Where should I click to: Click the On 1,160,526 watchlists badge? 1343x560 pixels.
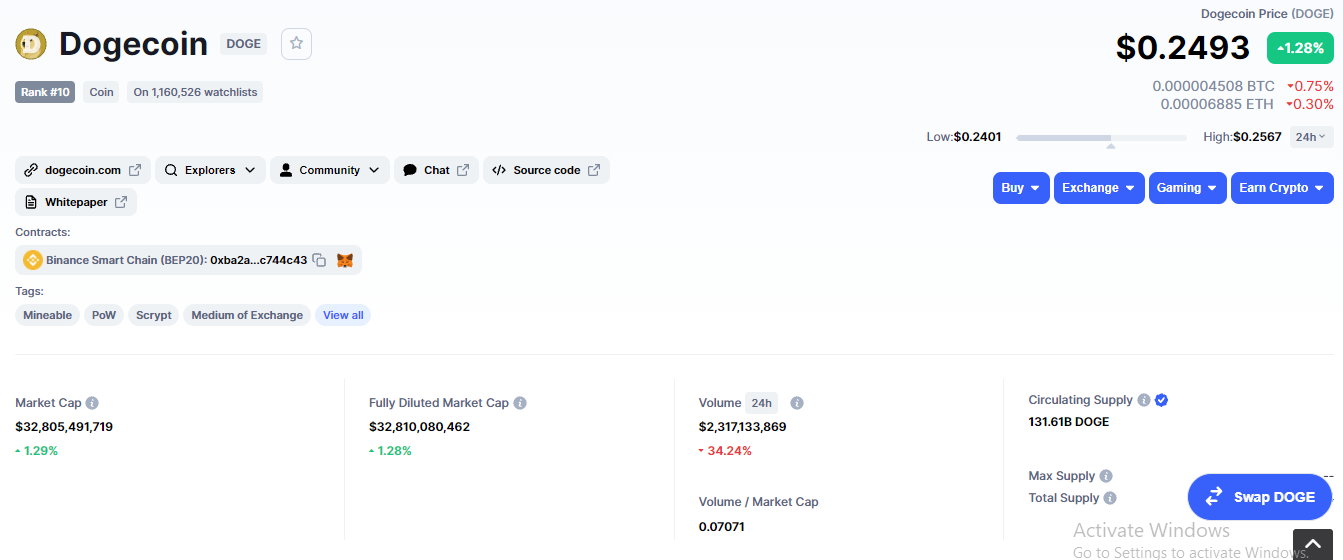[195, 92]
